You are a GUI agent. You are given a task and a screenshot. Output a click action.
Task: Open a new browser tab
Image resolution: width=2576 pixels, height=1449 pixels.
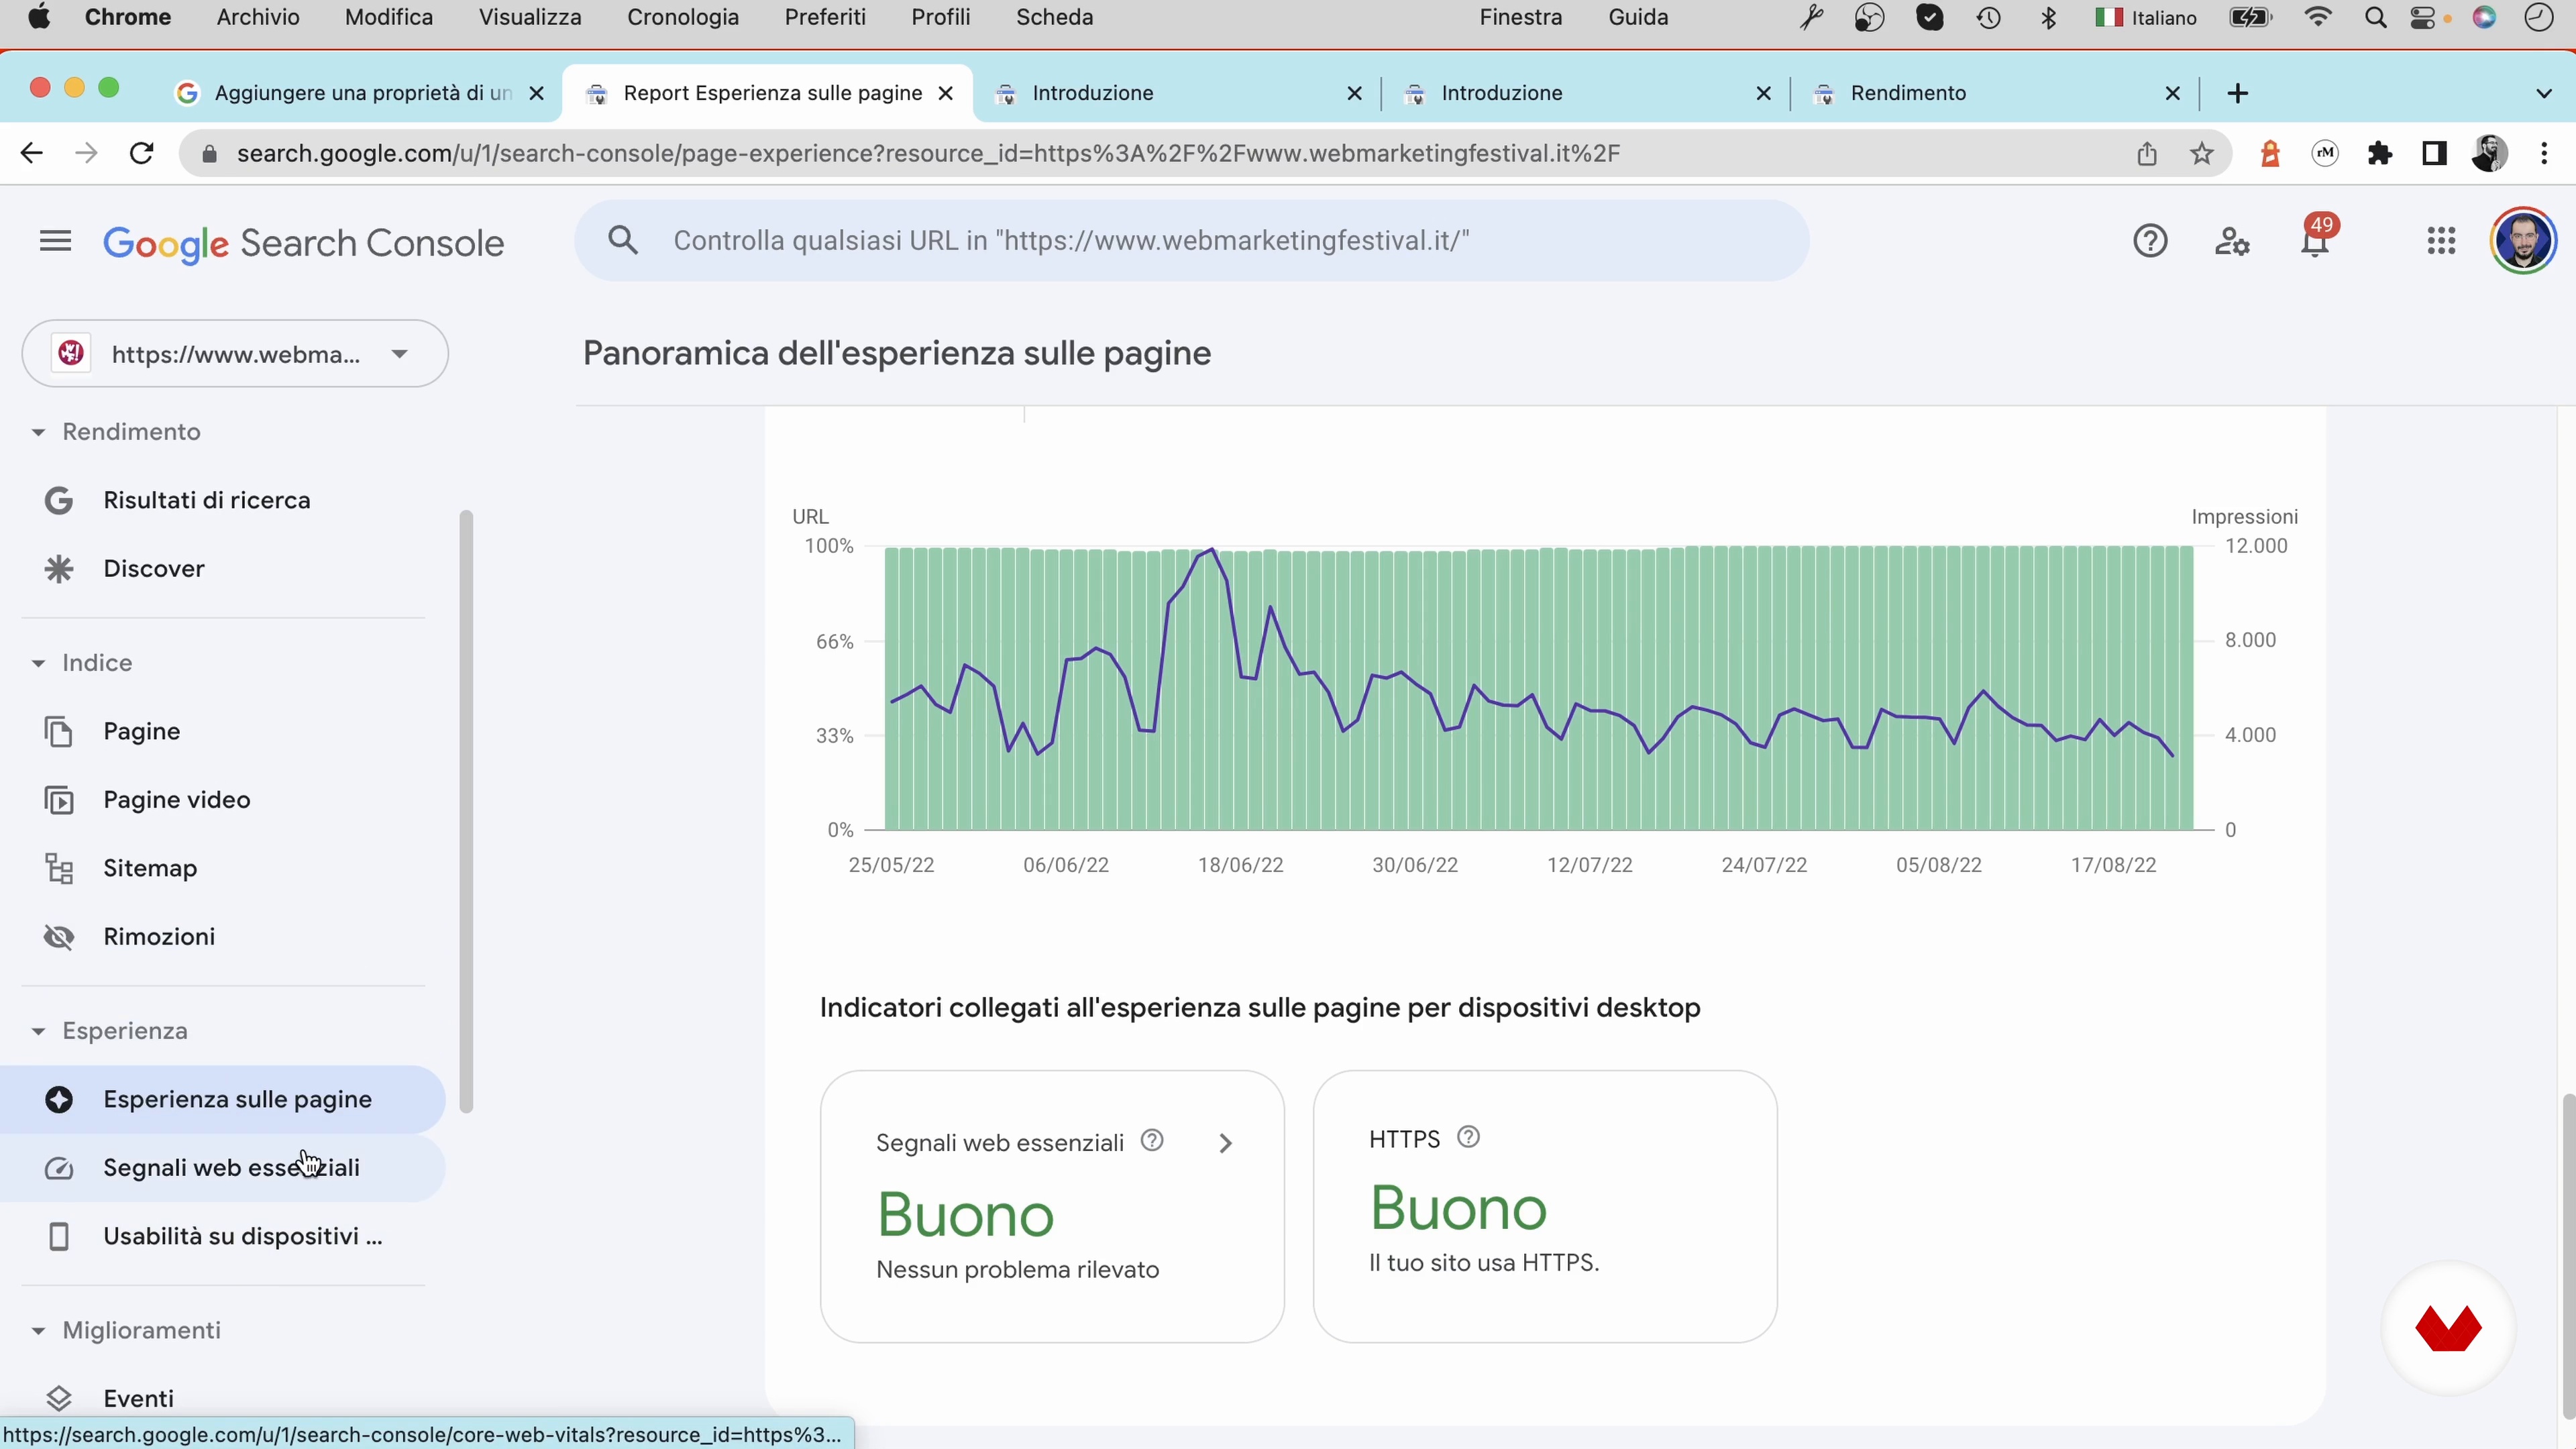click(2238, 93)
